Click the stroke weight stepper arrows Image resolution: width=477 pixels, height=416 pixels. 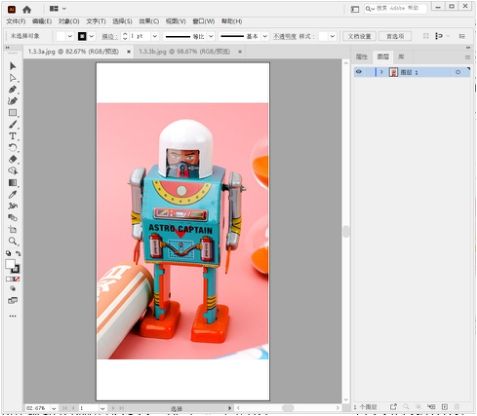[125, 36]
